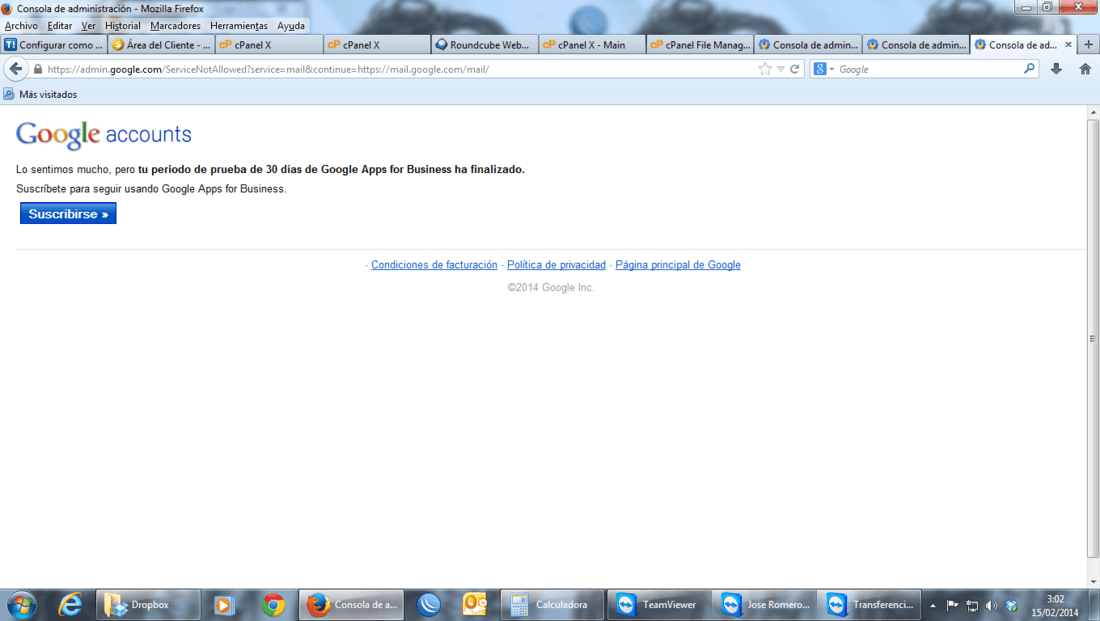Open the Transferenci... taskbar window
The height and width of the screenshot is (621, 1100).
click(x=869, y=605)
